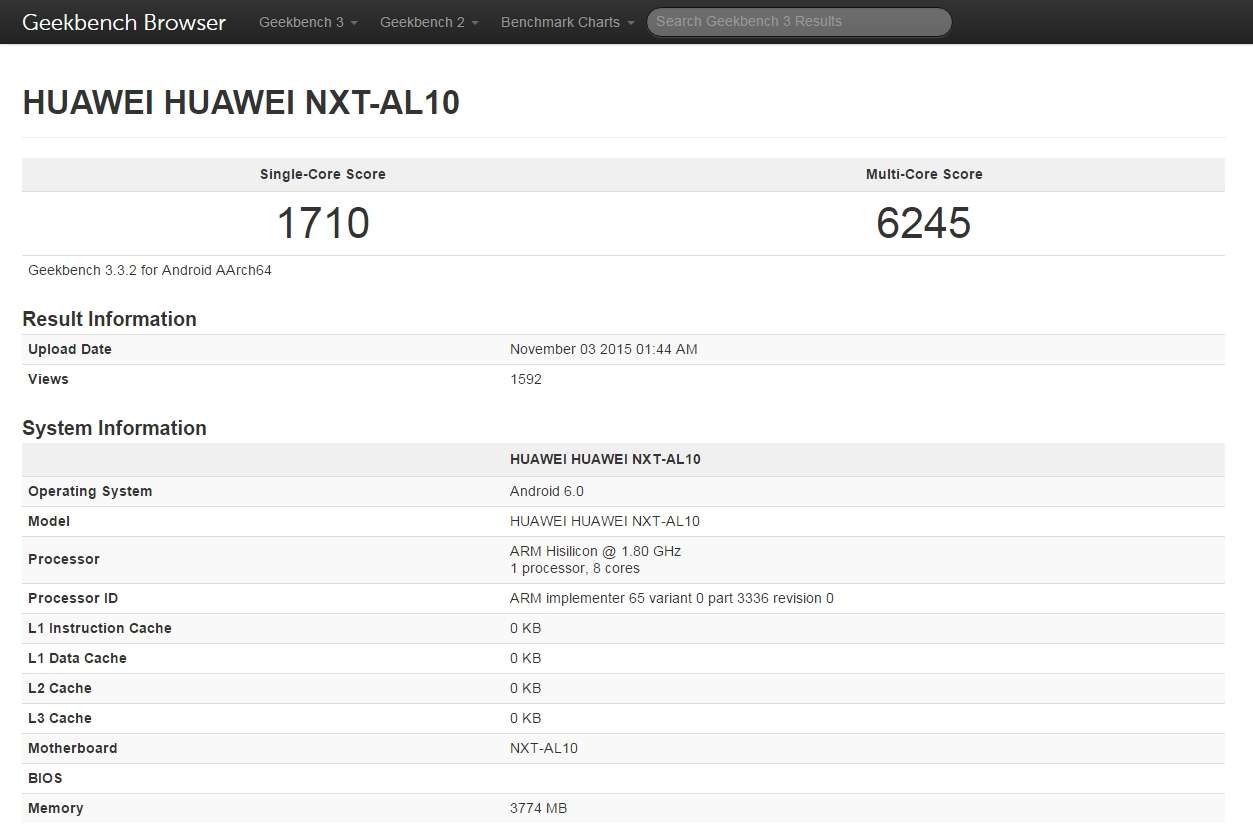Screen dimensions: 1253x837
Task: Select ARM Hisilicon @ 1.80 GHz text
Action: (595, 551)
